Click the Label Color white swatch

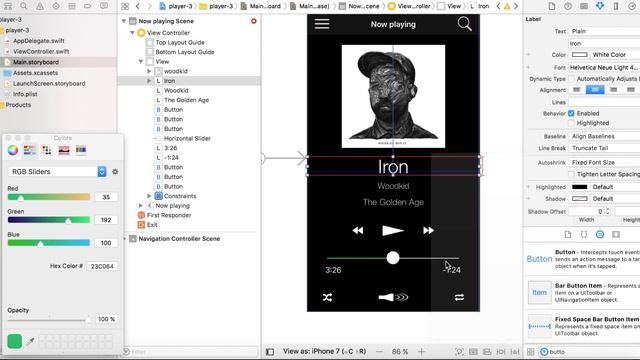tap(580, 55)
